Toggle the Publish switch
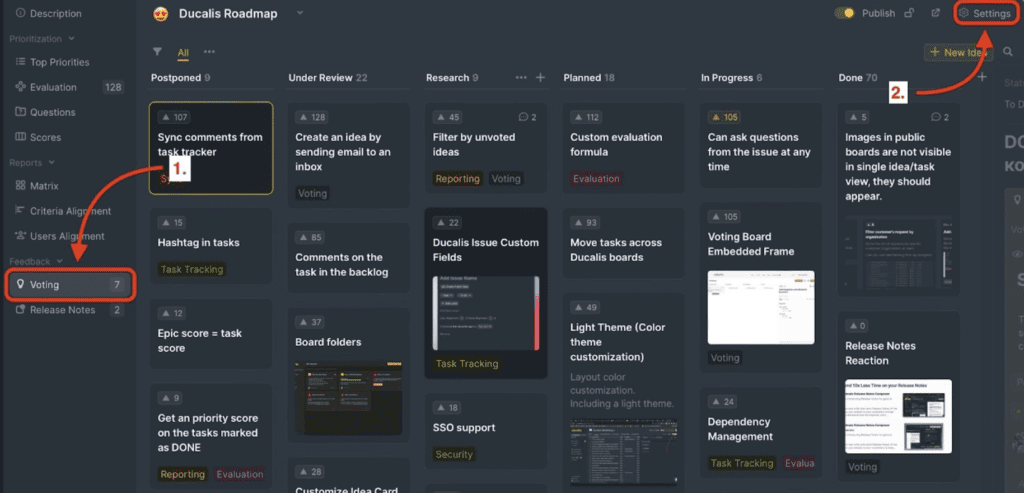The height and width of the screenshot is (493, 1024). [844, 13]
